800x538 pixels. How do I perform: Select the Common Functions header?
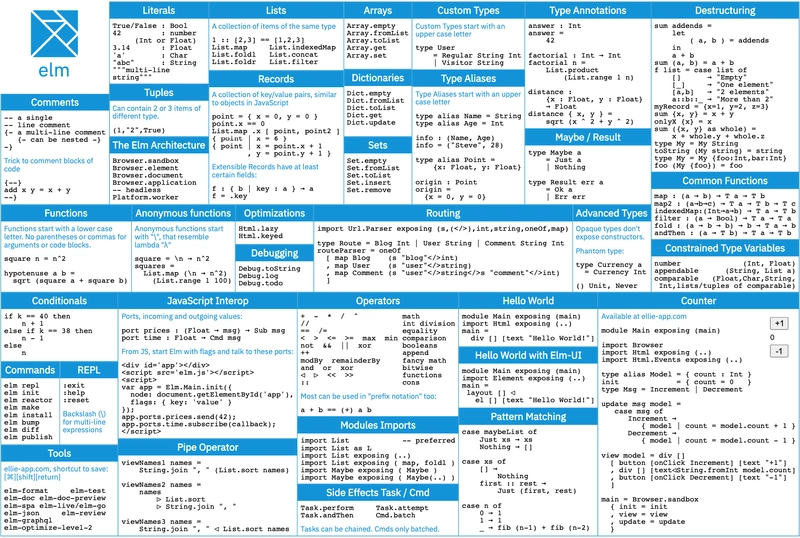[x=725, y=181]
